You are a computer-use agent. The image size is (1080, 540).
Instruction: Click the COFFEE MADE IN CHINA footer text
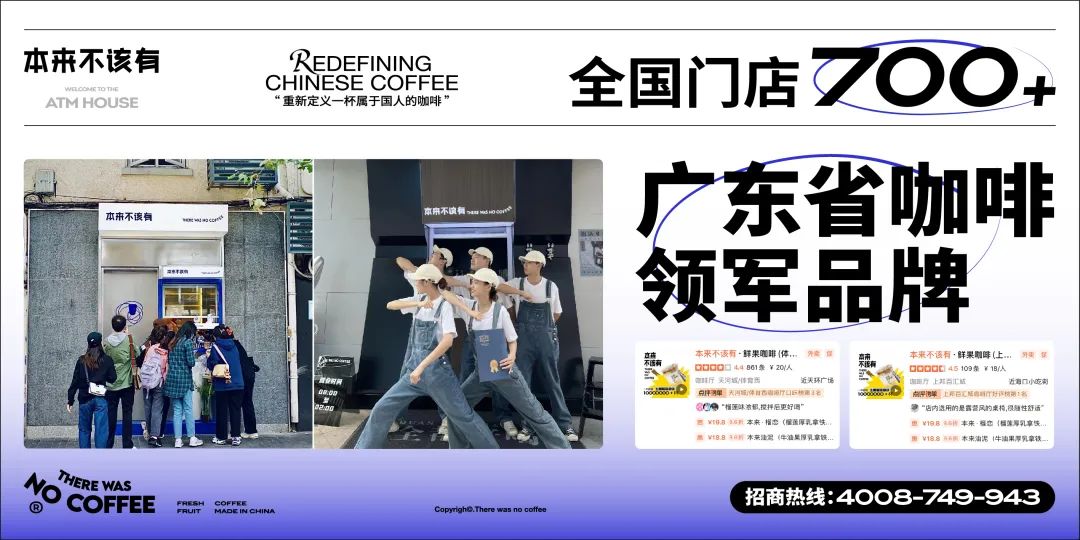coord(245,507)
